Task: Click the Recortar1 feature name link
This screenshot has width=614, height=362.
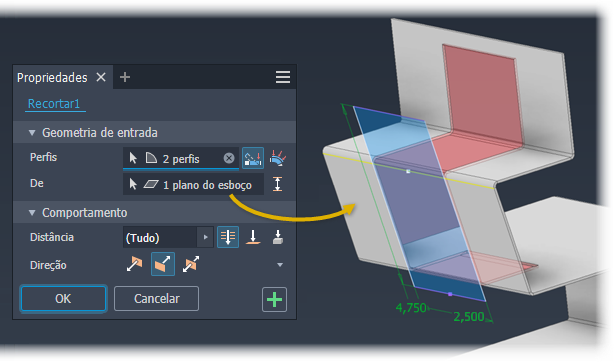Action: point(54,104)
